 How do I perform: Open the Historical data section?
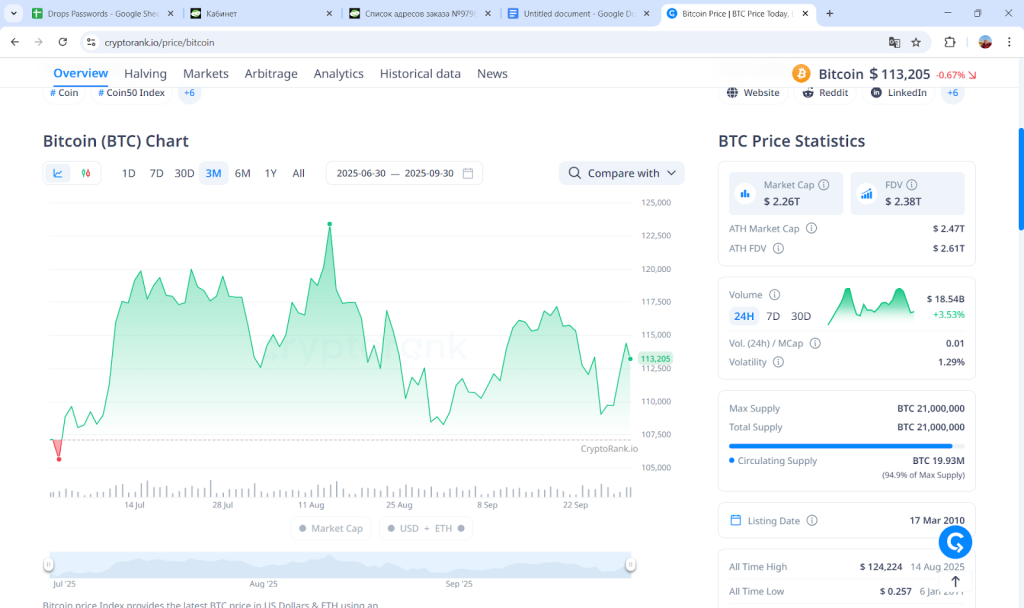tap(420, 73)
